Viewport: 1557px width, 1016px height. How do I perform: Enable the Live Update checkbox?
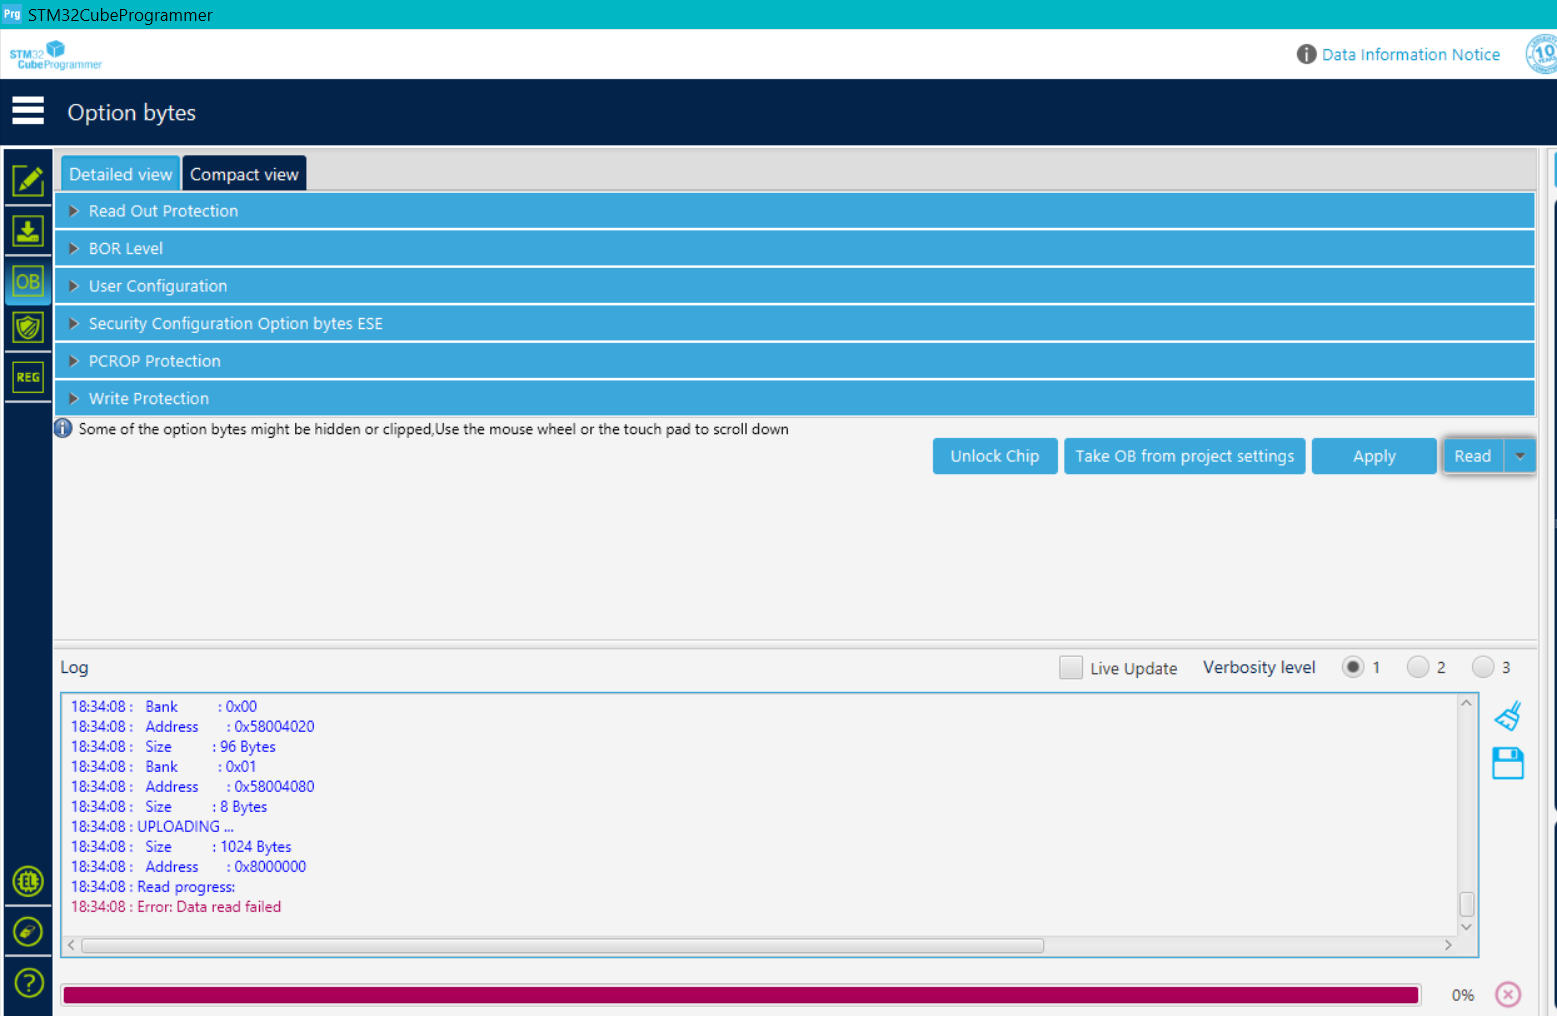[1071, 668]
